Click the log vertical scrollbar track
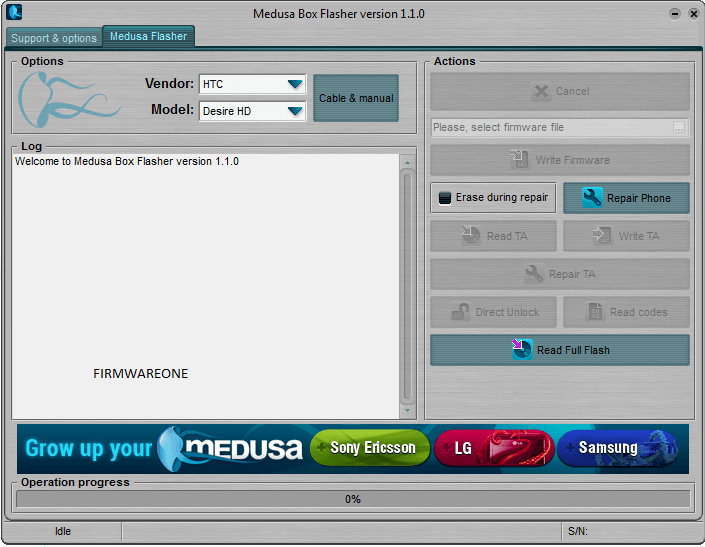705x547 pixels. (407, 286)
